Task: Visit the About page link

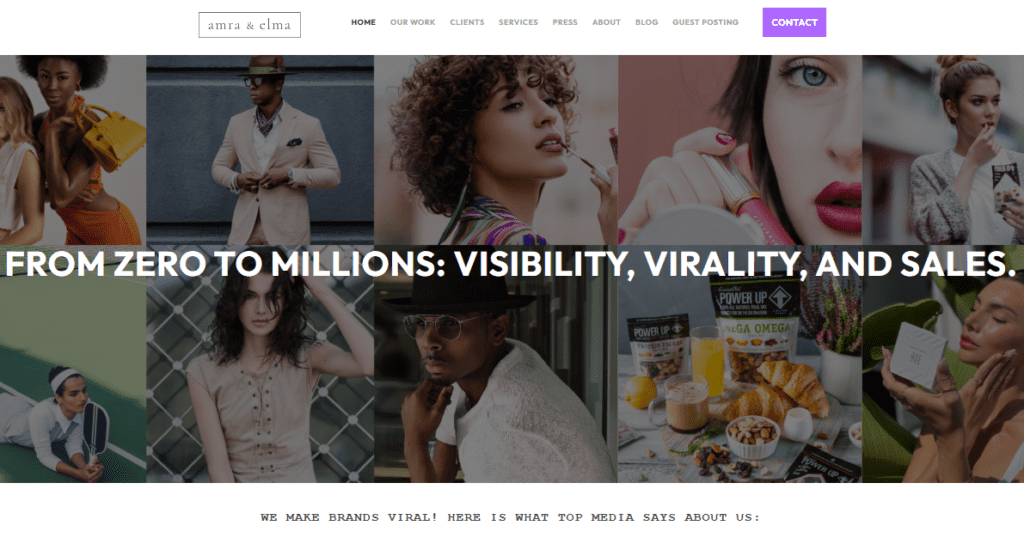Action: pyautogui.click(x=606, y=22)
